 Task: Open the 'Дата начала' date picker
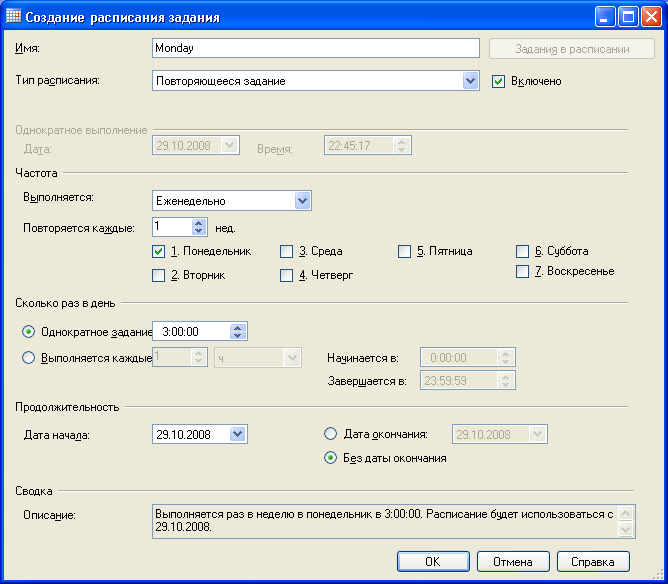click(x=238, y=434)
